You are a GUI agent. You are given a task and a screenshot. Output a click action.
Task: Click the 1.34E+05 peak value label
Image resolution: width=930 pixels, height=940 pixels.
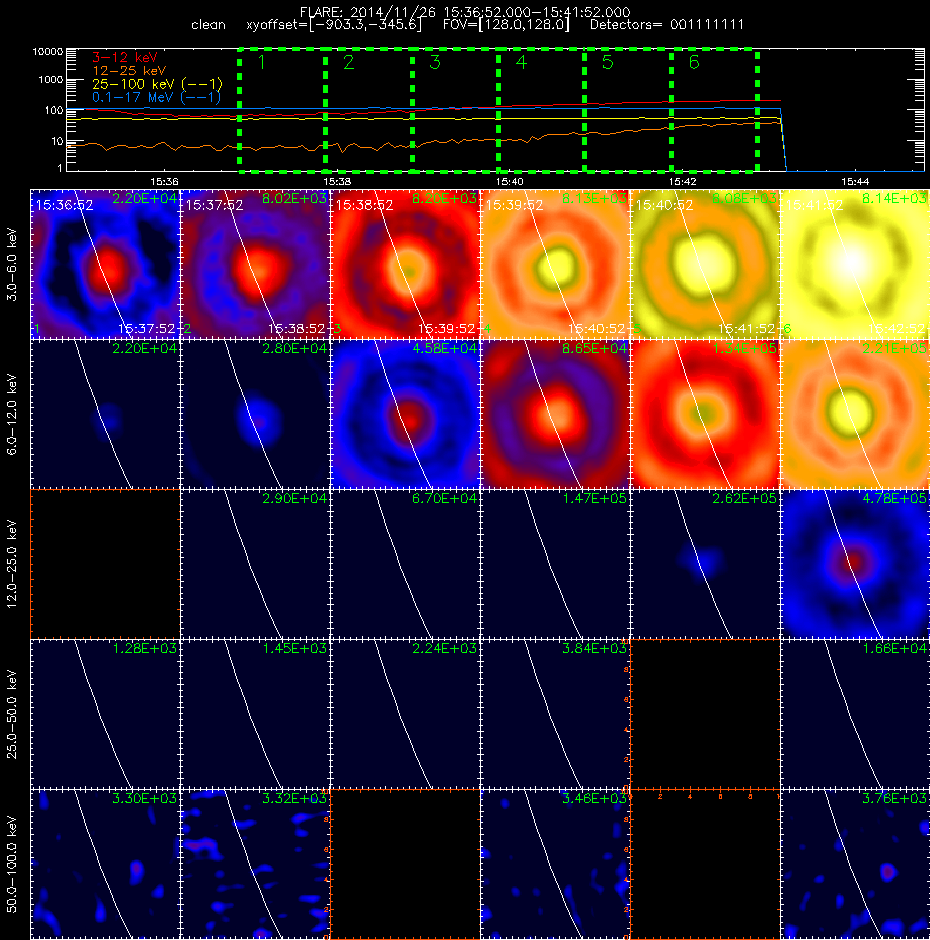(744, 348)
